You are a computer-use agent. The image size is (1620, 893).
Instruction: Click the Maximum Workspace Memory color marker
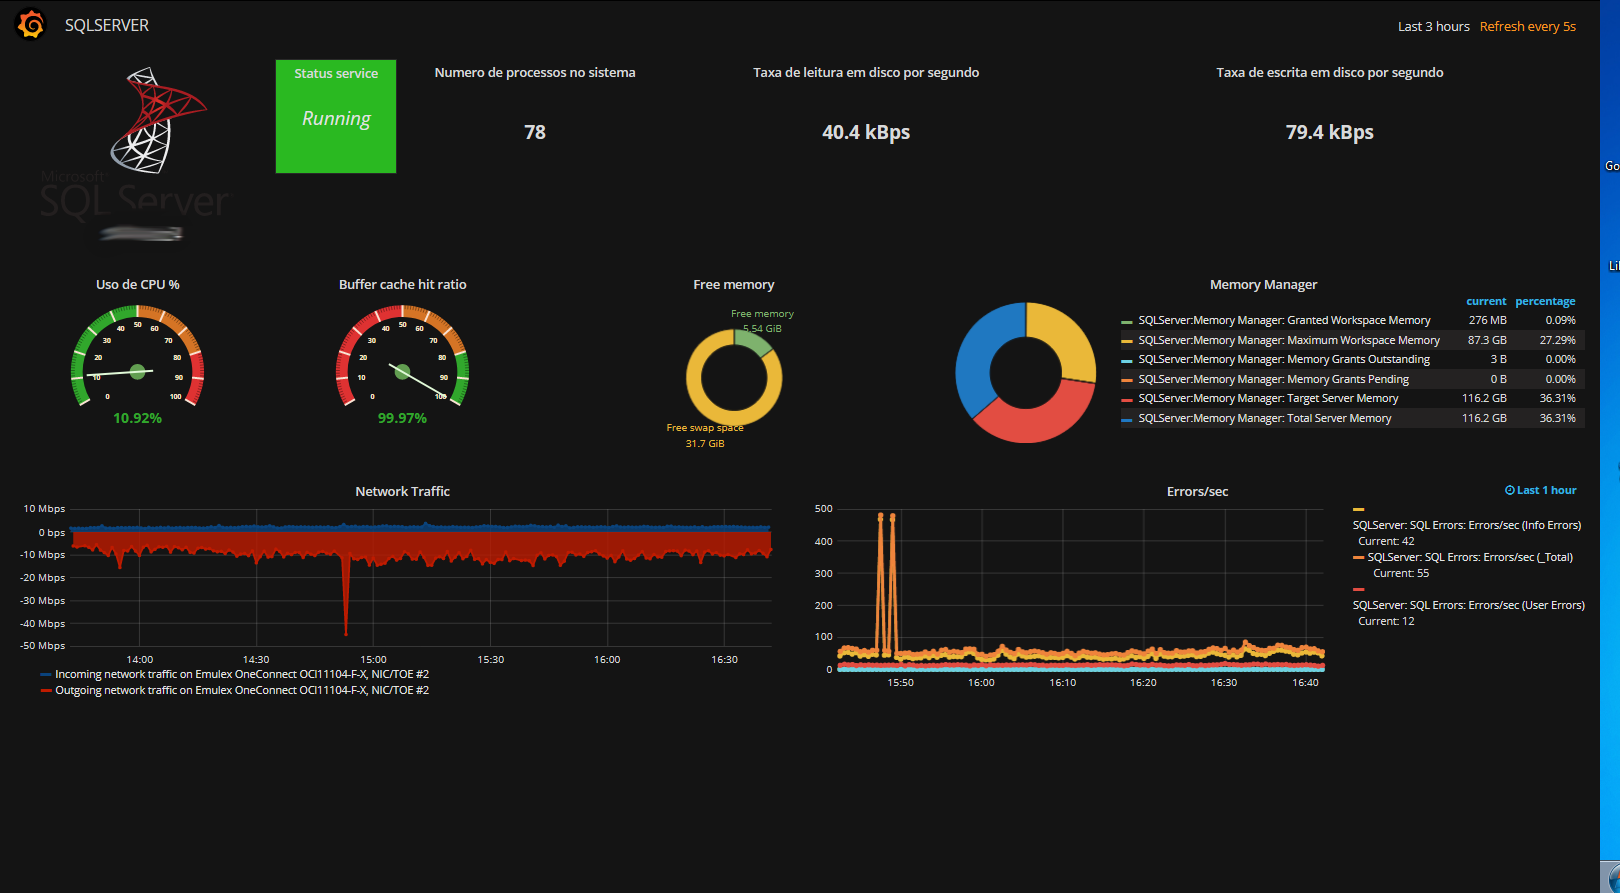point(1127,342)
